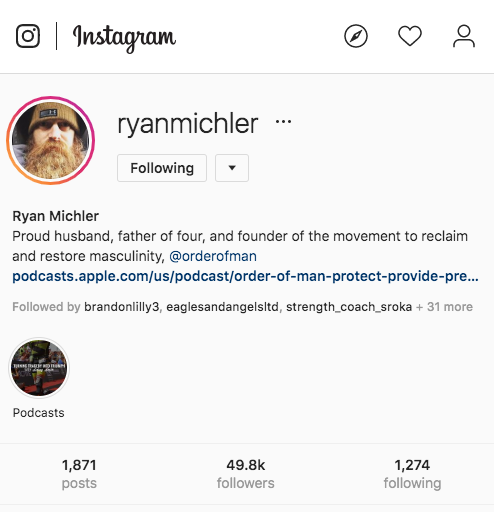This screenshot has width=494, height=512.
Task: Open activity feed heart icon
Action: click(x=410, y=36)
